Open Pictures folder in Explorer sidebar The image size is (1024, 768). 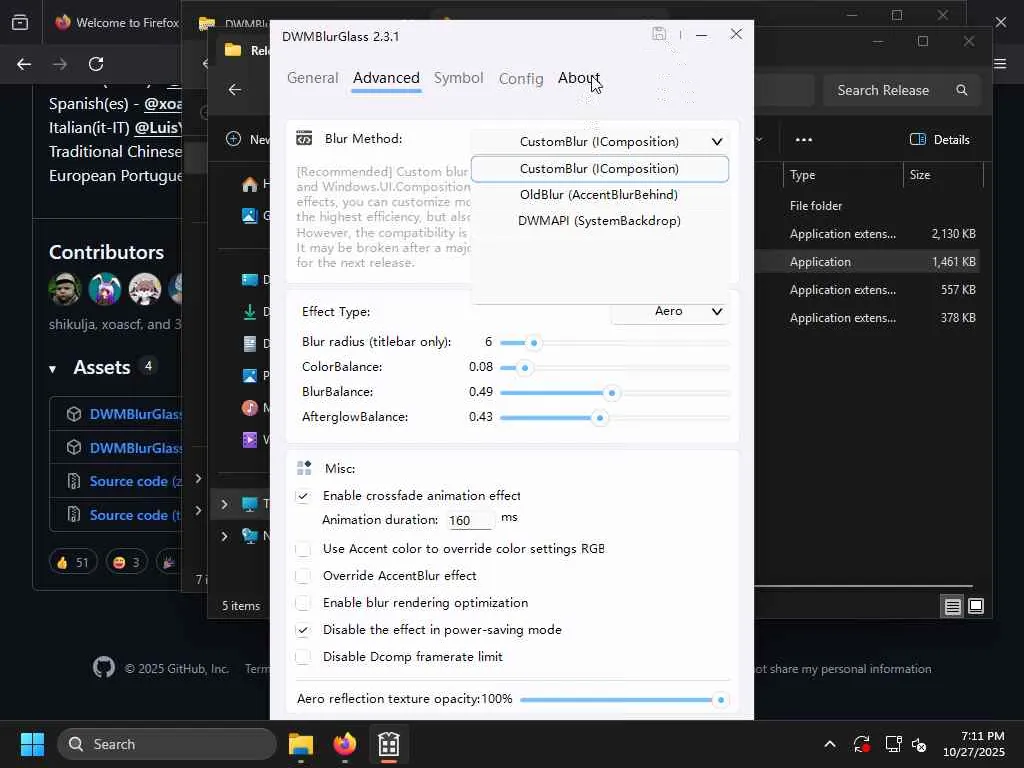pos(249,376)
